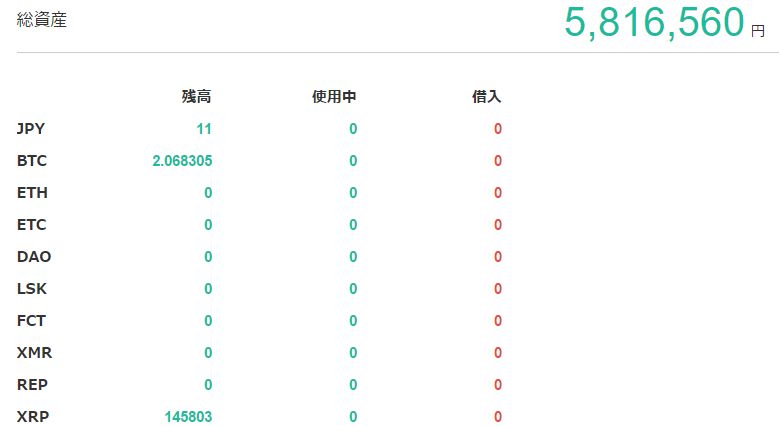Click the red 借入 value in the XRP row
Viewport: 779px width, 426px height.
pyautogui.click(x=497, y=417)
